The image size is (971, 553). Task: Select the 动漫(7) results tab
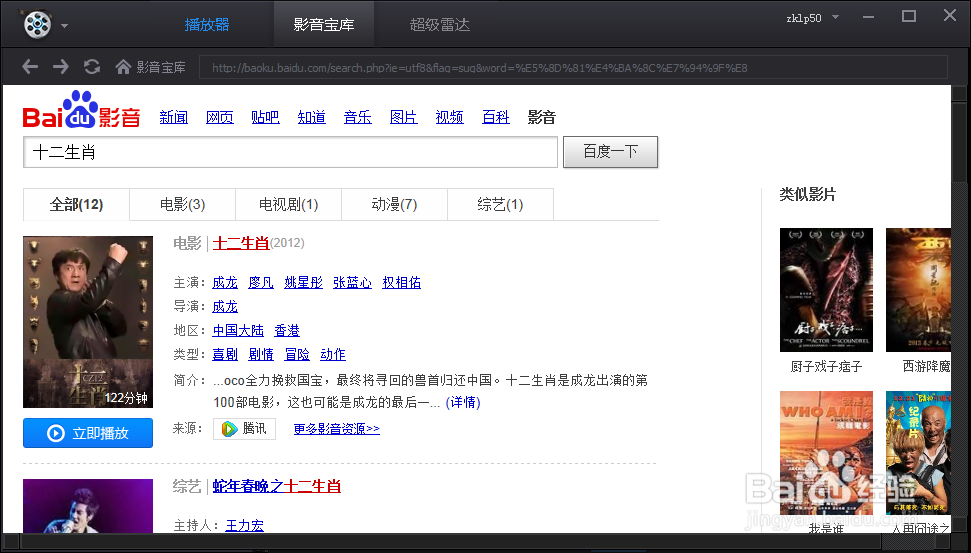tap(394, 204)
